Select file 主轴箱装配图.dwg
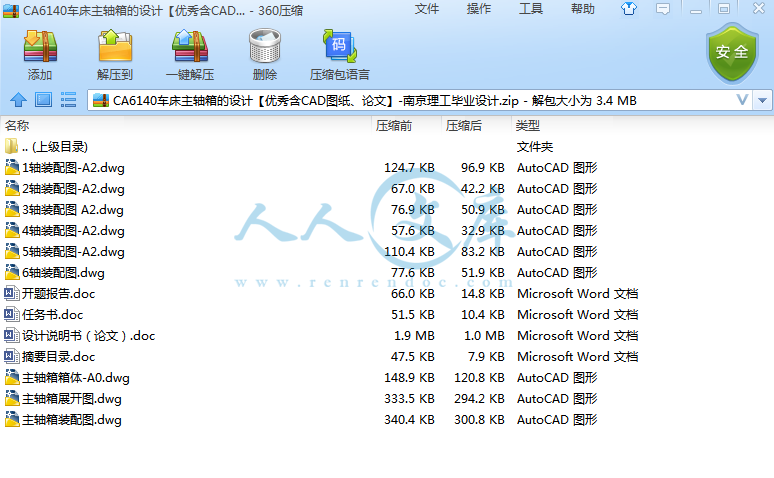 [x=387, y=420]
